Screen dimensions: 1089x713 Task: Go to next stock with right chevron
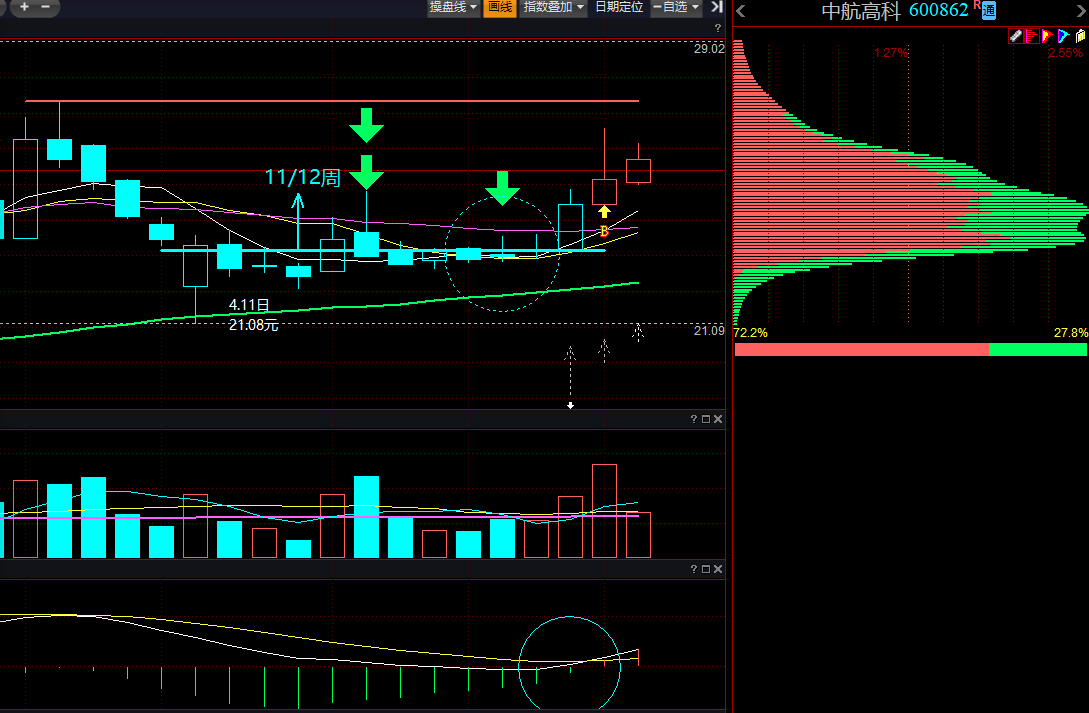pos(1081,11)
